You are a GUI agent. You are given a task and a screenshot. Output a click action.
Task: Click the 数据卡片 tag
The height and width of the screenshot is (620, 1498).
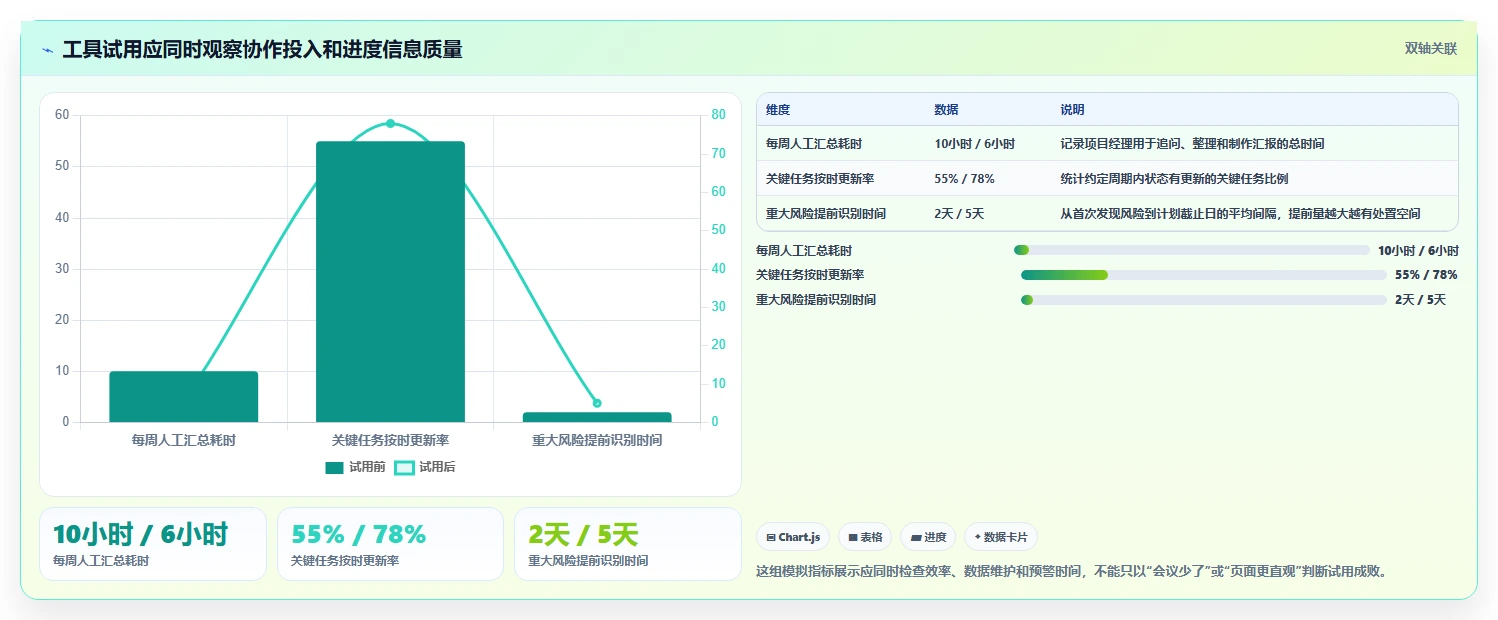(x=1001, y=537)
